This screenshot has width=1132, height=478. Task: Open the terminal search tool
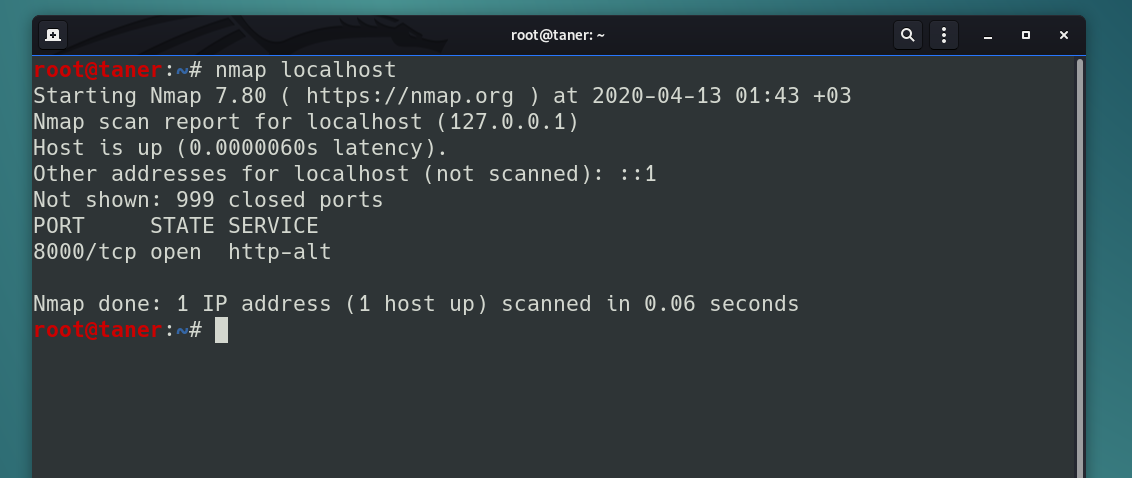907,35
